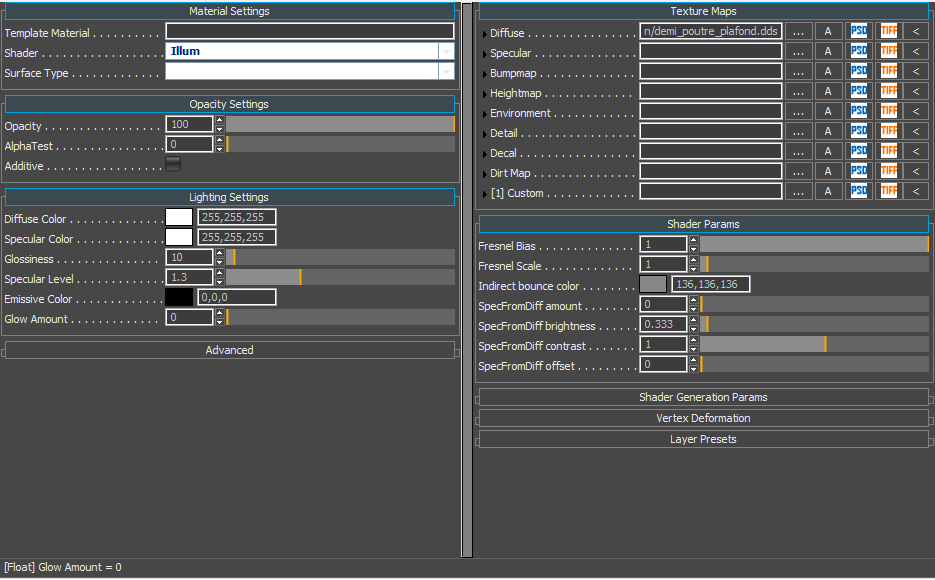Viewport: 935px width, 580px height.
Task: Browse for the [1] Custom texture
Action: [x=800, y=192]
